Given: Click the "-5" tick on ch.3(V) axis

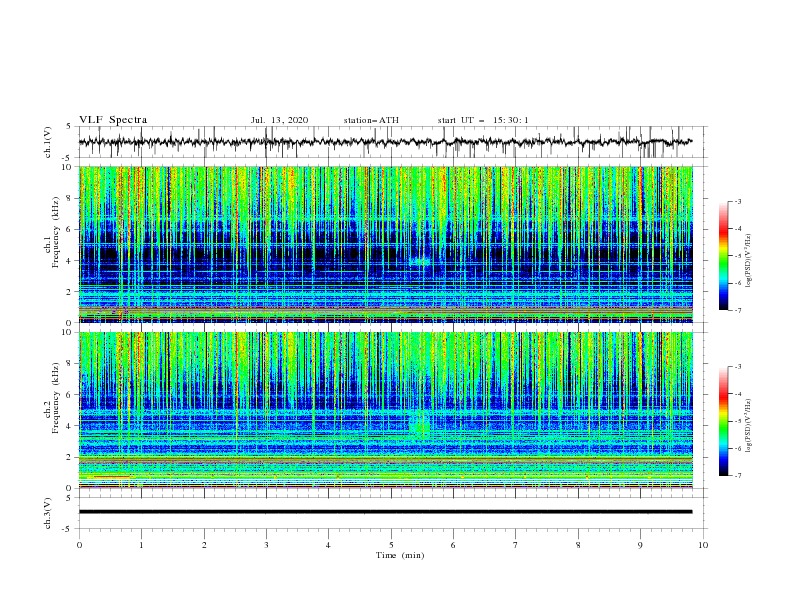Looking at the screenshot, I should coord(67,529).
